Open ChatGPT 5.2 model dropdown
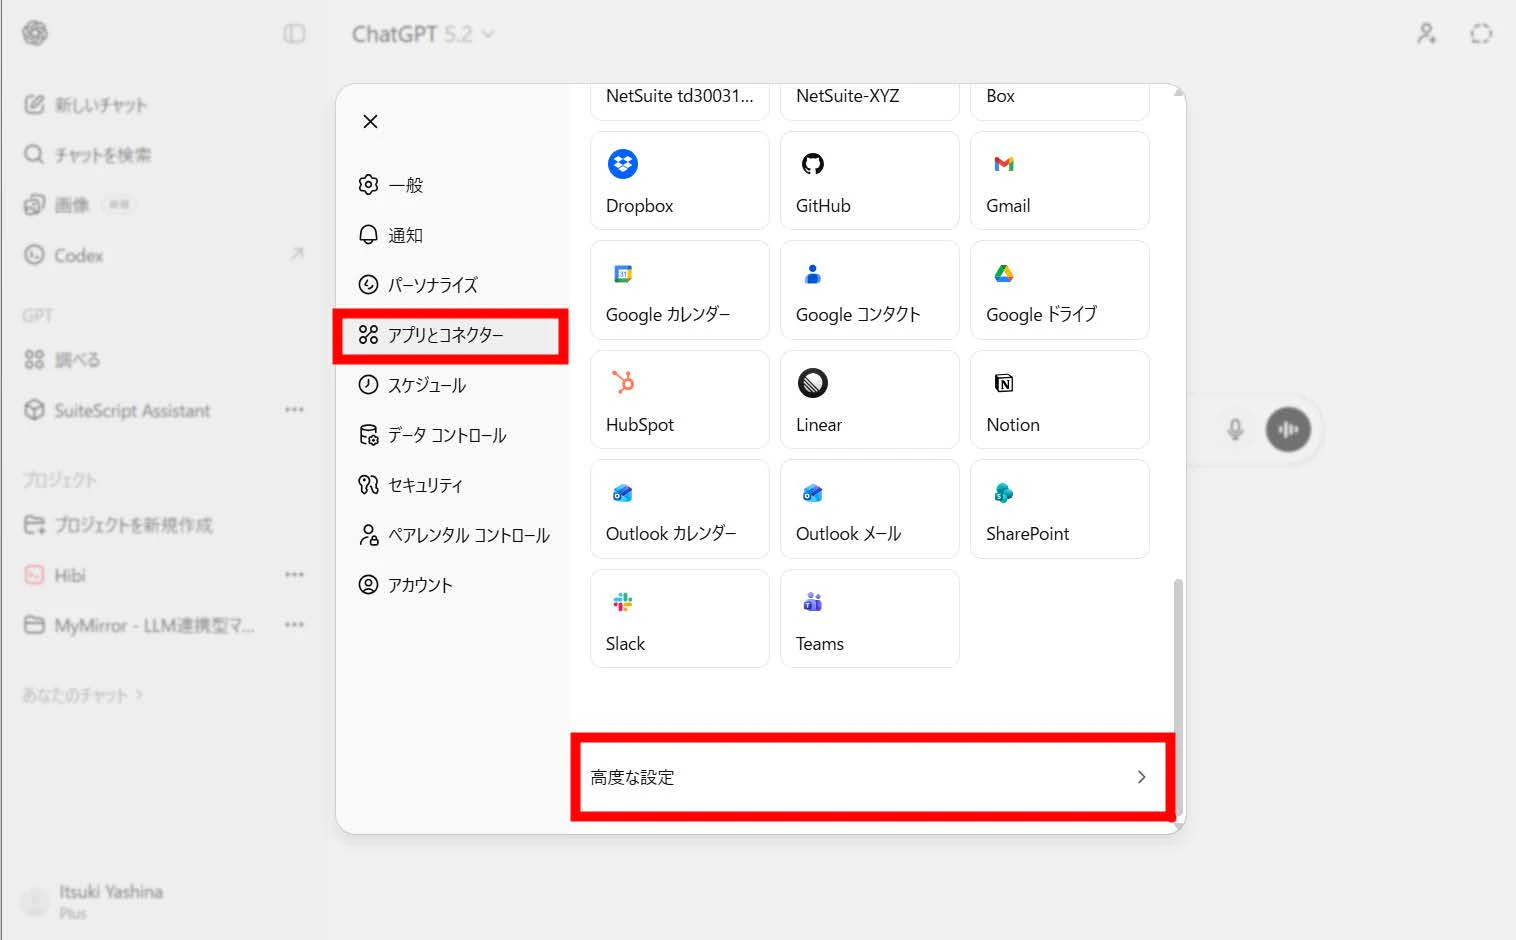Screen dimensions: 1516x940 pos(423,34)
